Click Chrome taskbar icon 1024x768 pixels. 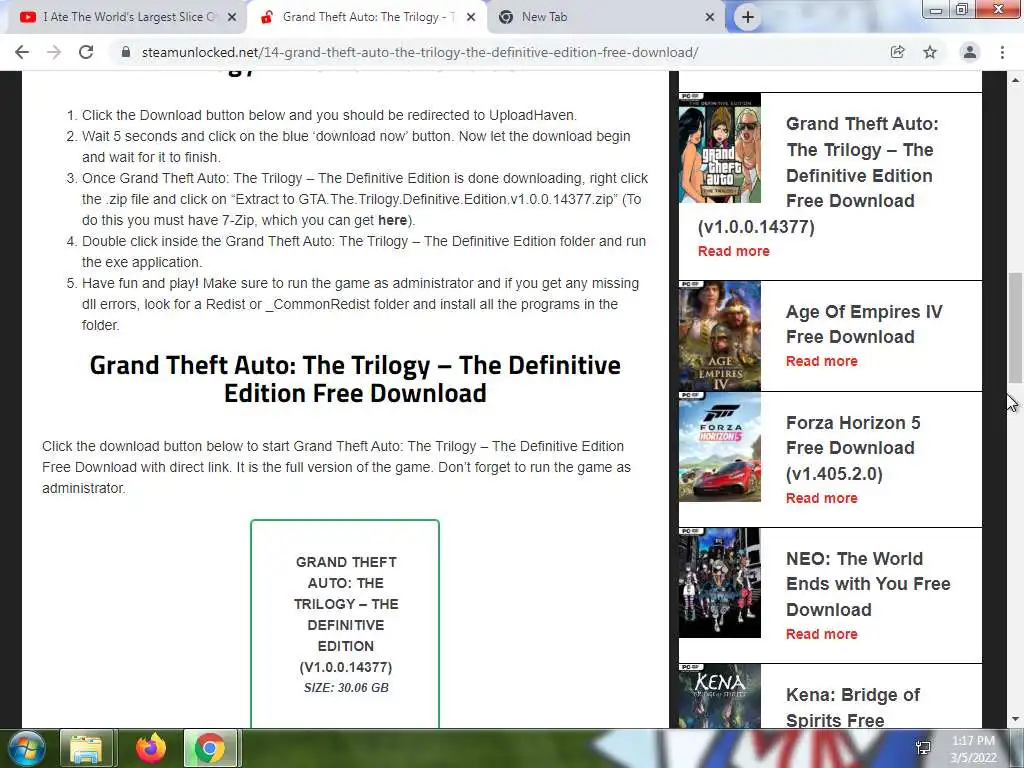(210, 749)
